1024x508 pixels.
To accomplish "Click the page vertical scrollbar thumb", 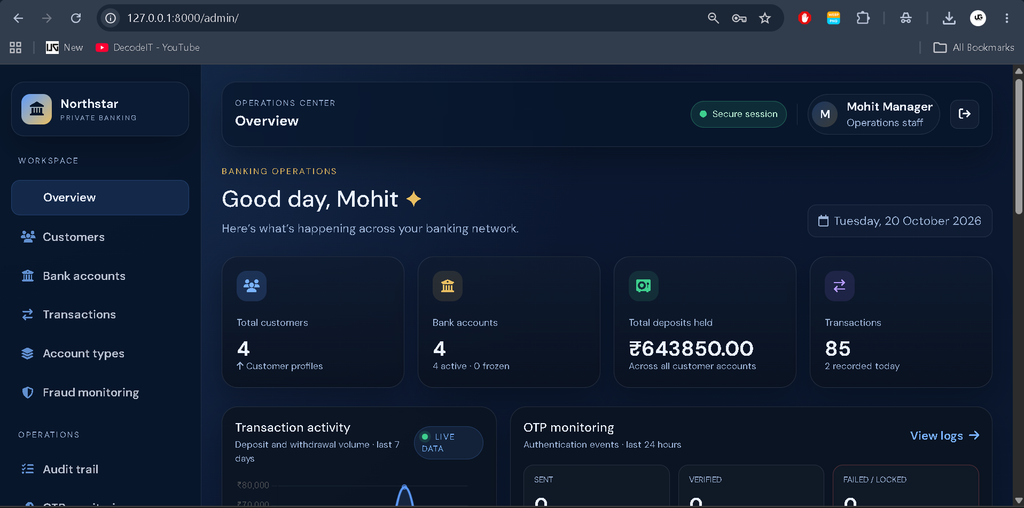I will 1018,145.
